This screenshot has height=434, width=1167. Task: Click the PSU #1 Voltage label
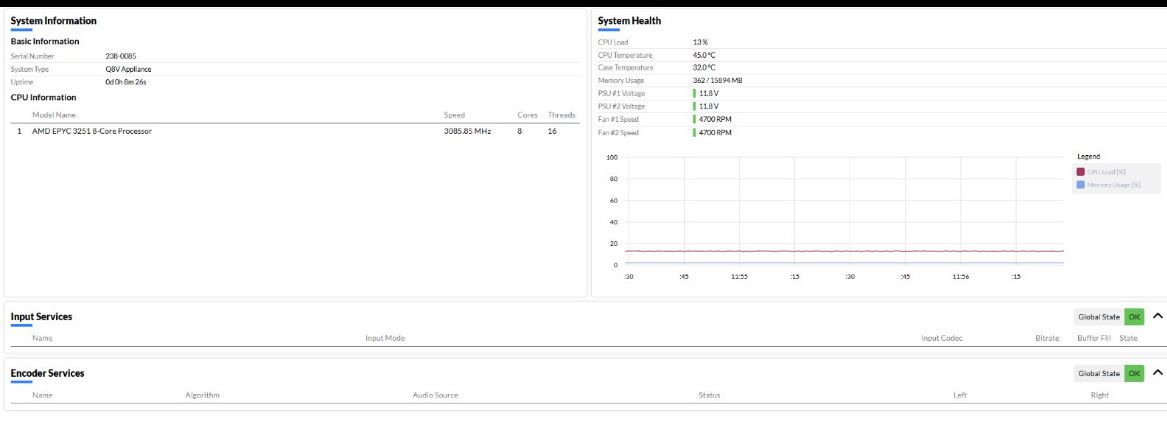(x=621, y=94)
